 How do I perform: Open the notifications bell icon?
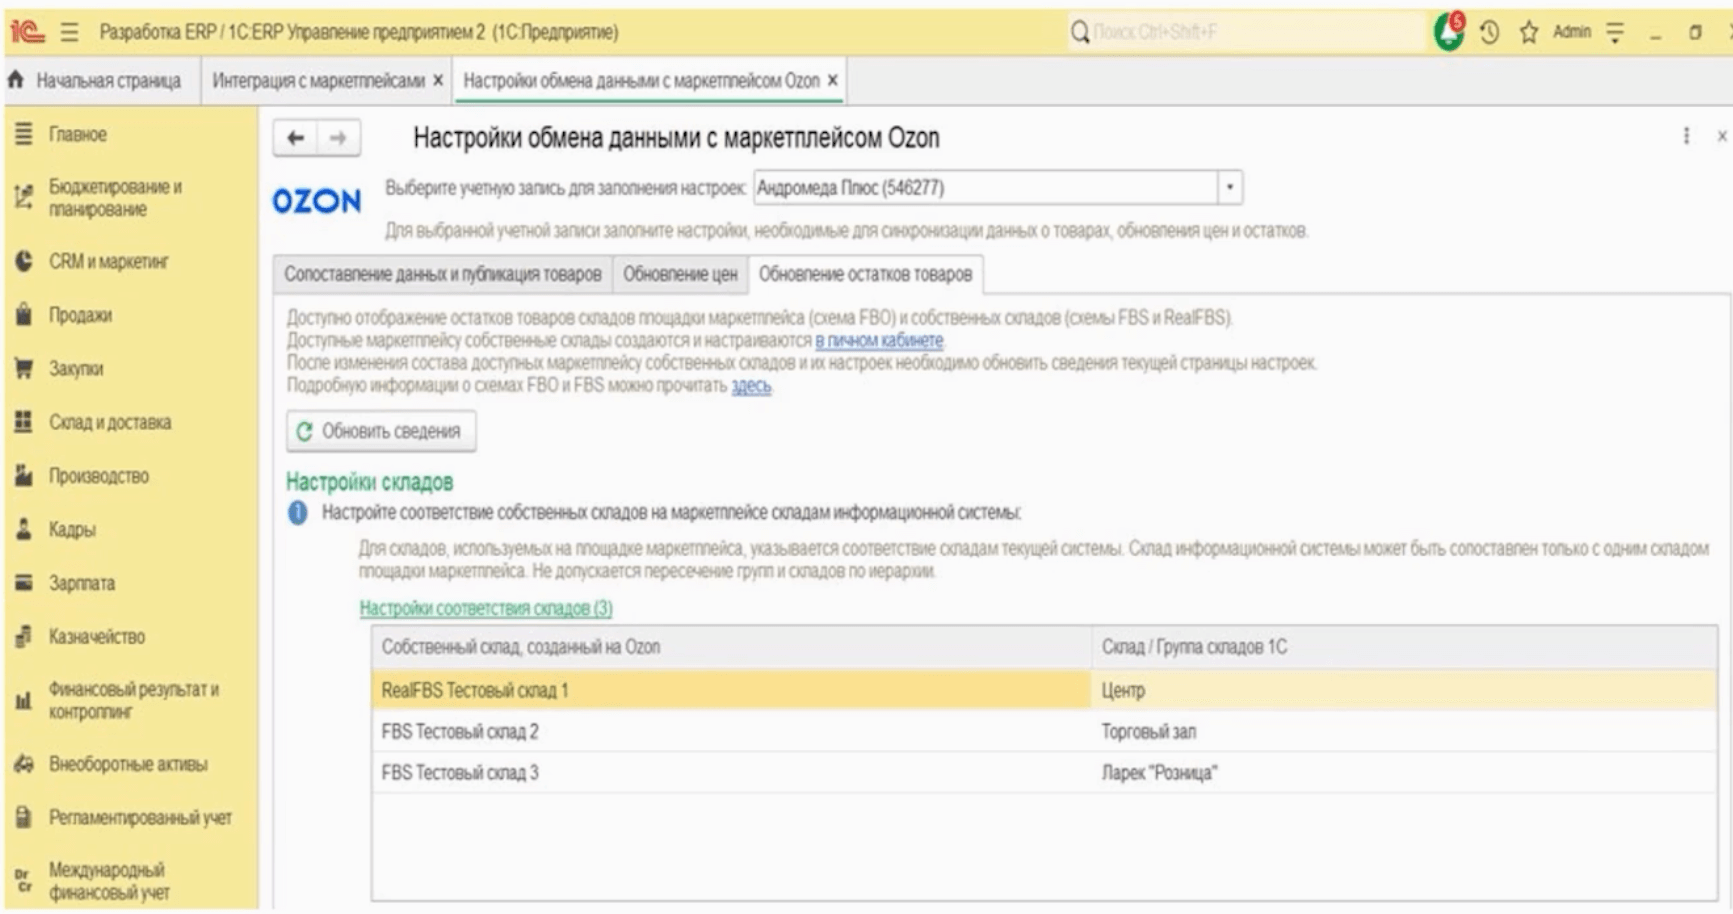[1448, 32]
